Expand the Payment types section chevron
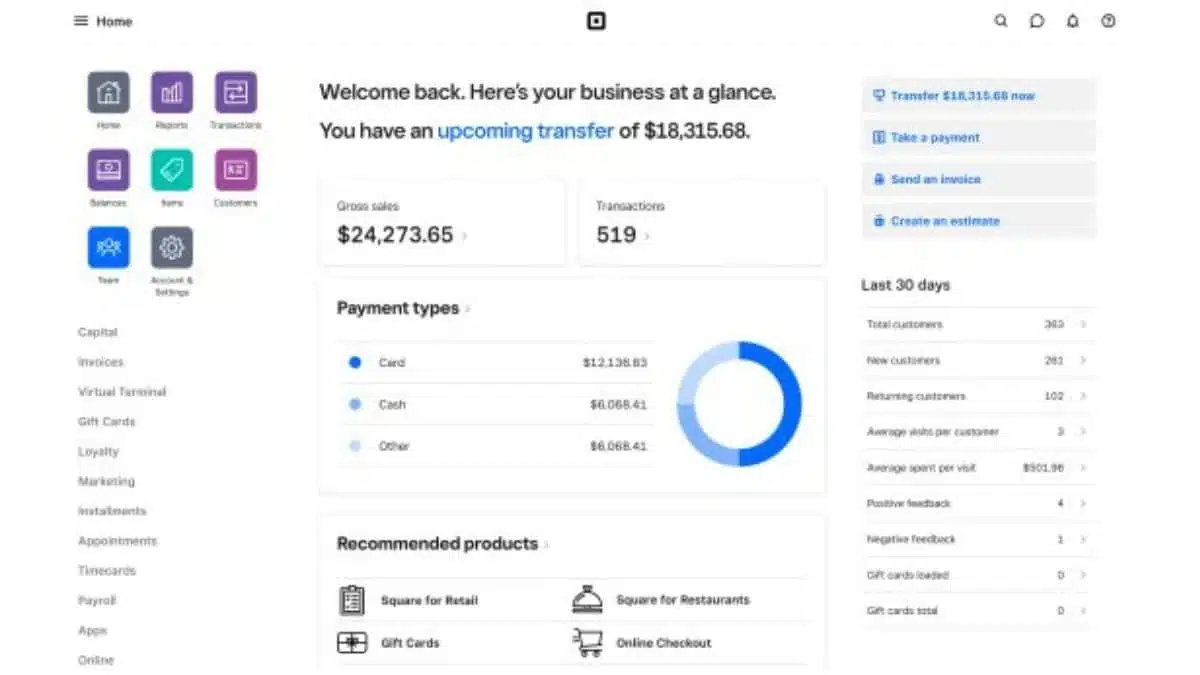 click(468, 309)
